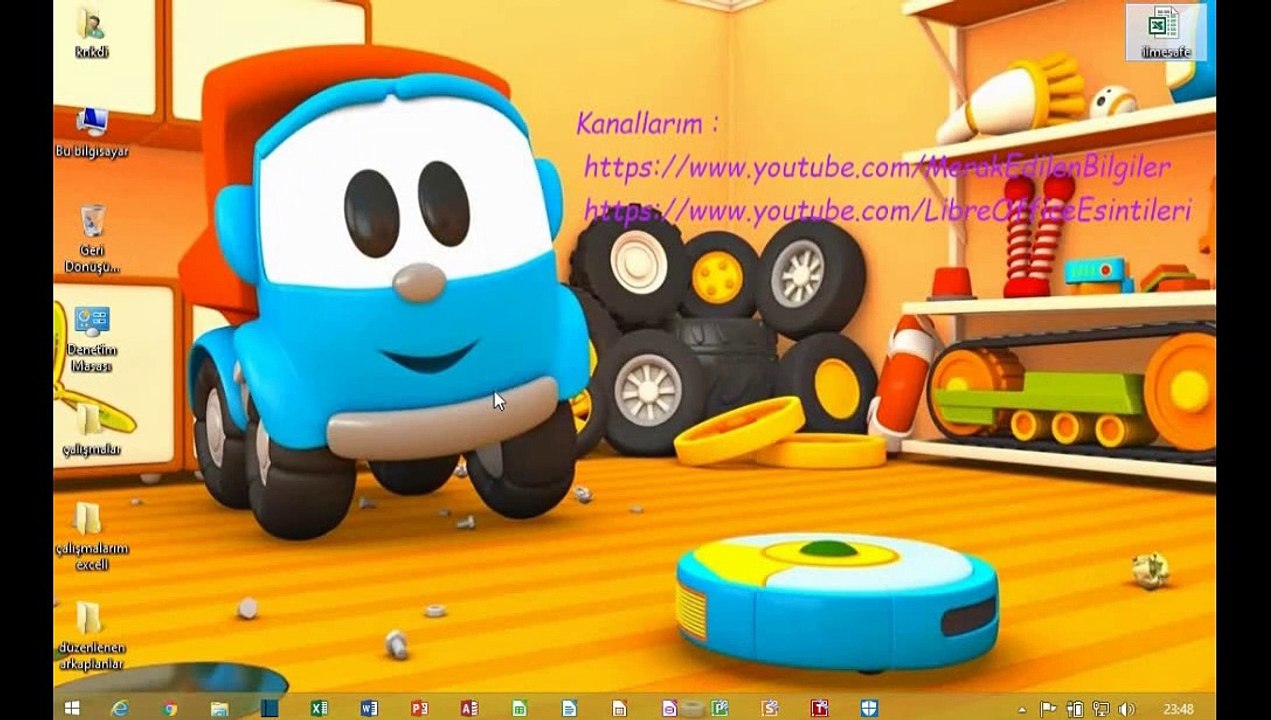Image resolution: width=1271 pixels, height=720 pixels.
Task: Open the Action Center flag tray icon
Action: click(x=1047, y=708)
